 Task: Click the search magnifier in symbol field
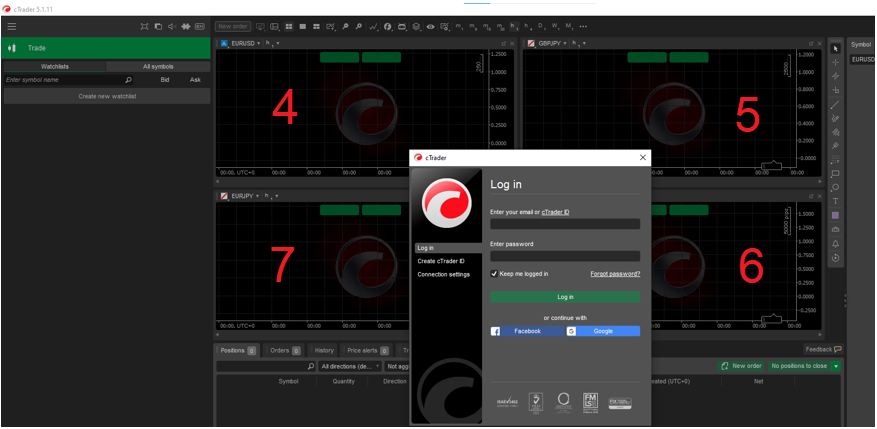(128, 80)
